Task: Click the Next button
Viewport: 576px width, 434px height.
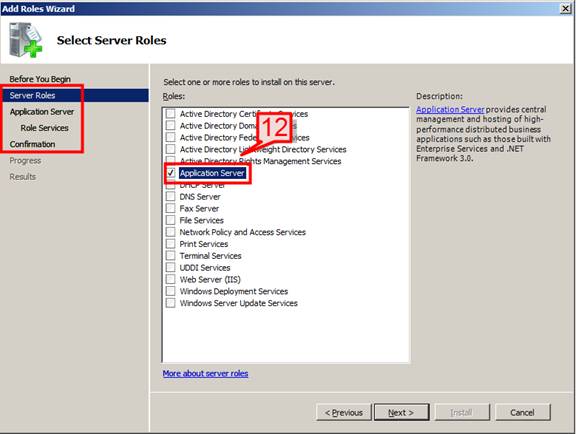Action: point(401,412)
